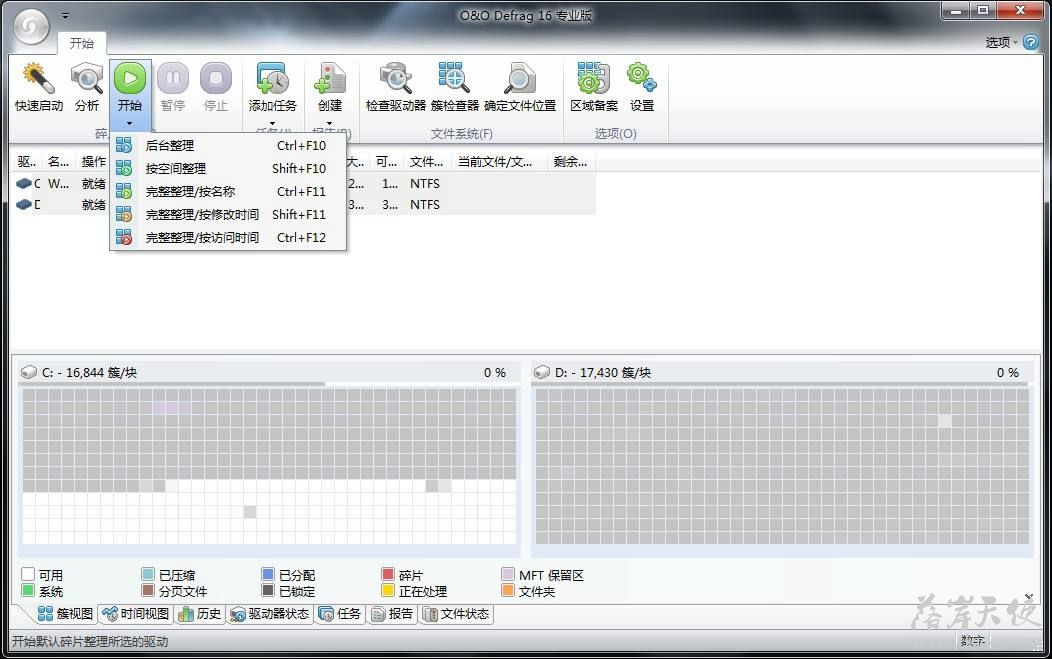Click the 已分配 blue legend swatch
The image size is (1052, 659).
(268, 574)
